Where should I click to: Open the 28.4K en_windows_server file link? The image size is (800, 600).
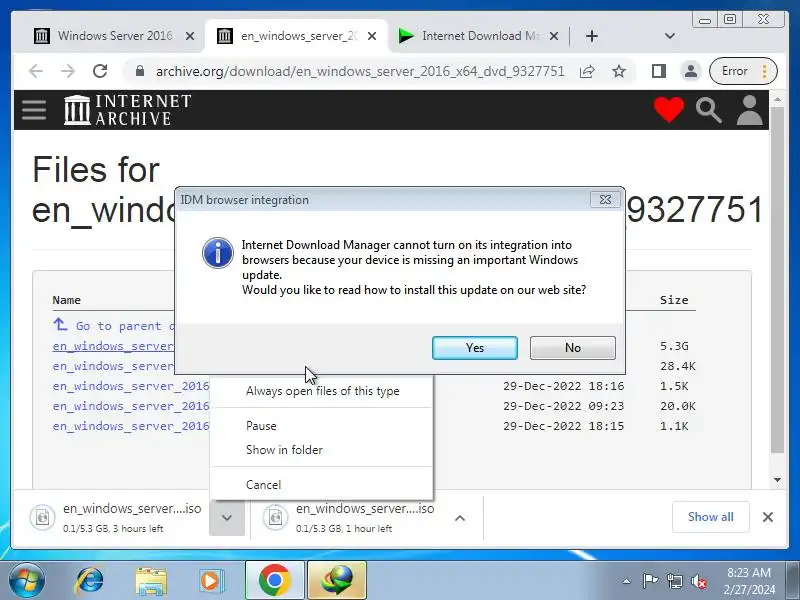tap(113, 366)
